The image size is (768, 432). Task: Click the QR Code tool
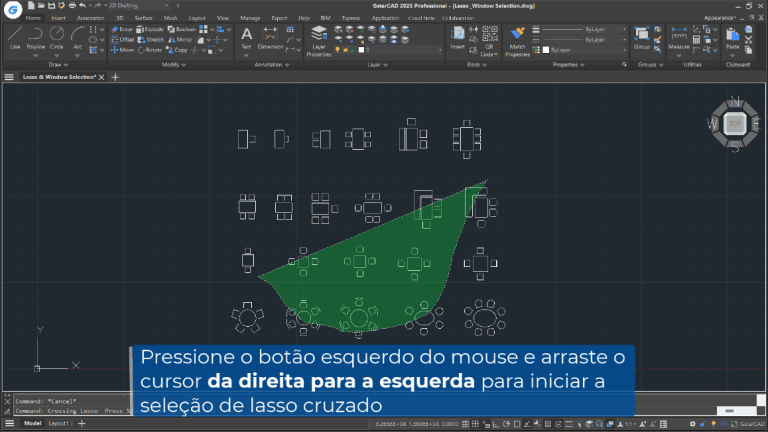(489, 41)
